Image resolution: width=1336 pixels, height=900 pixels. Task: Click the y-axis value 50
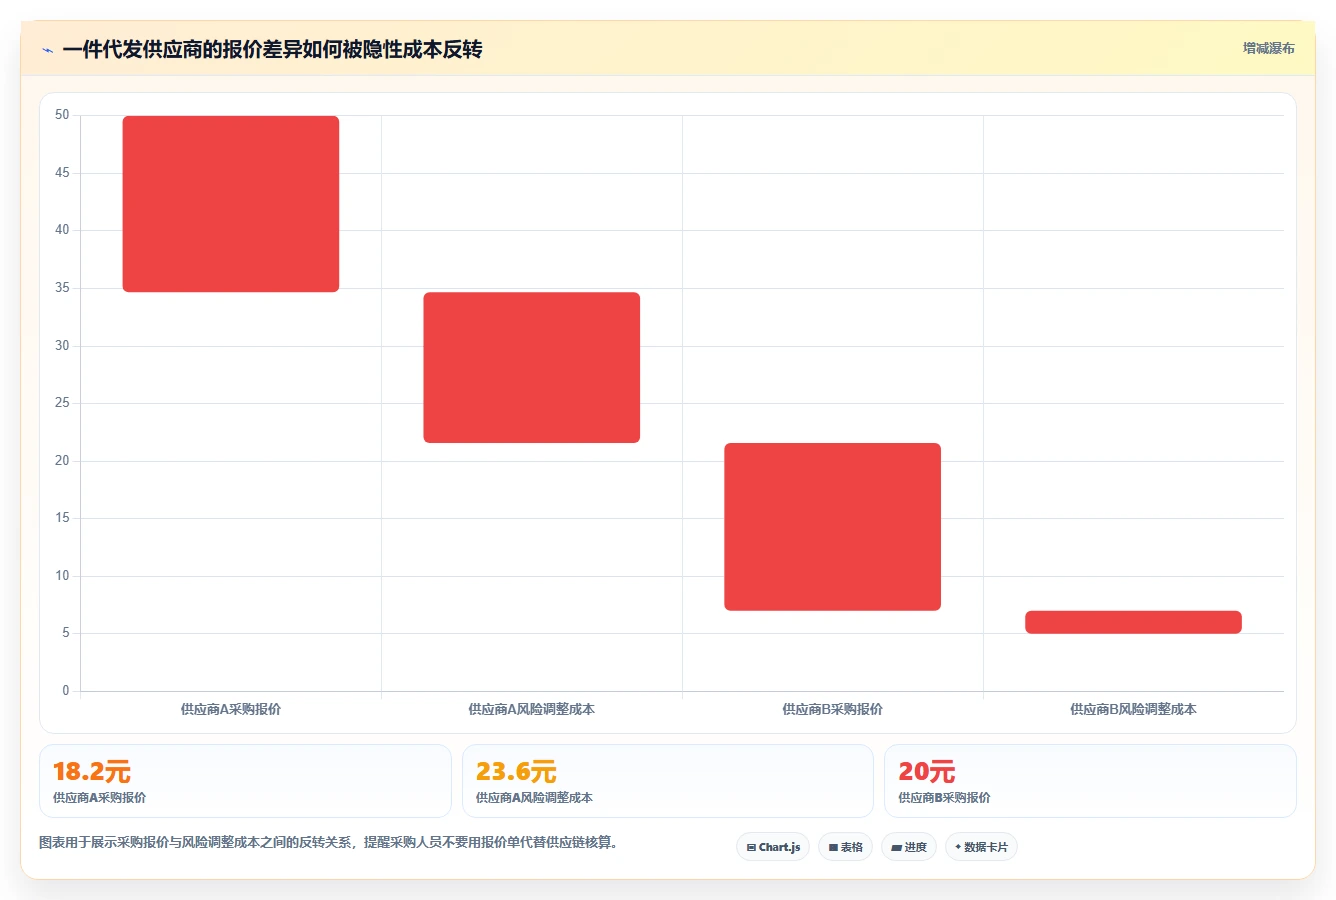point(62,115)
